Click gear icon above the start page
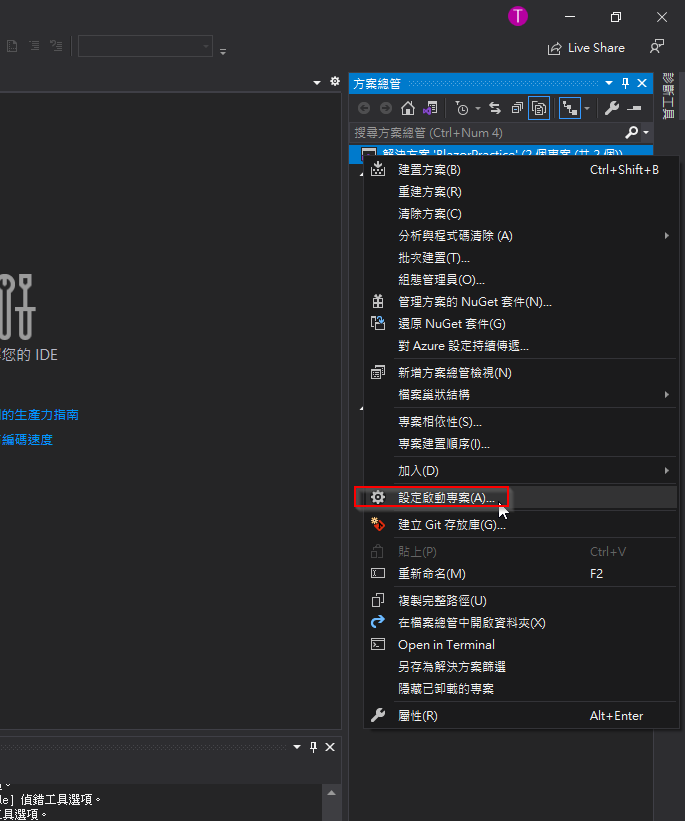685x821 pixels. (335, 81)
